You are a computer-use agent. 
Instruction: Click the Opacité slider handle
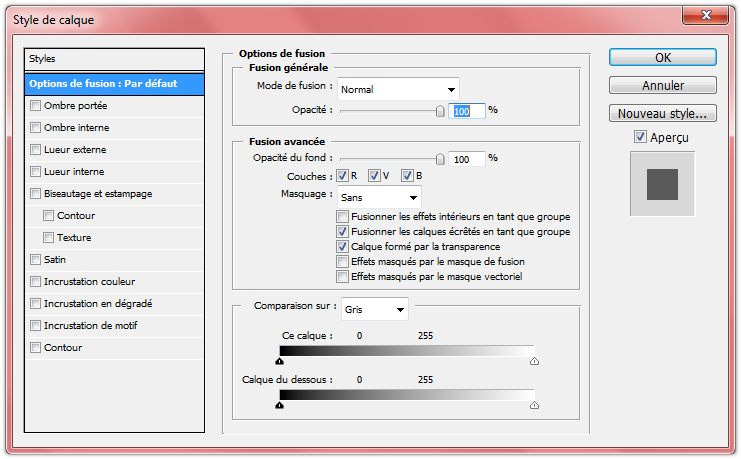440,111
